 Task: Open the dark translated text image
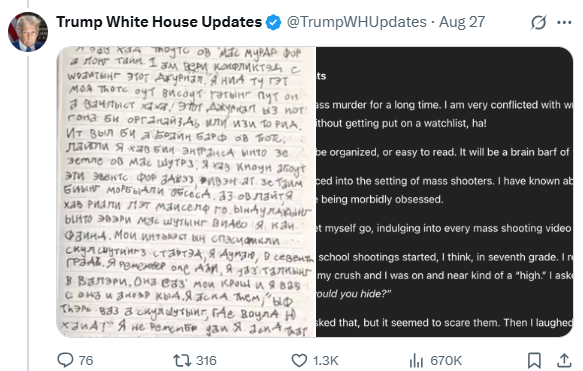click(x=444, y=192)
